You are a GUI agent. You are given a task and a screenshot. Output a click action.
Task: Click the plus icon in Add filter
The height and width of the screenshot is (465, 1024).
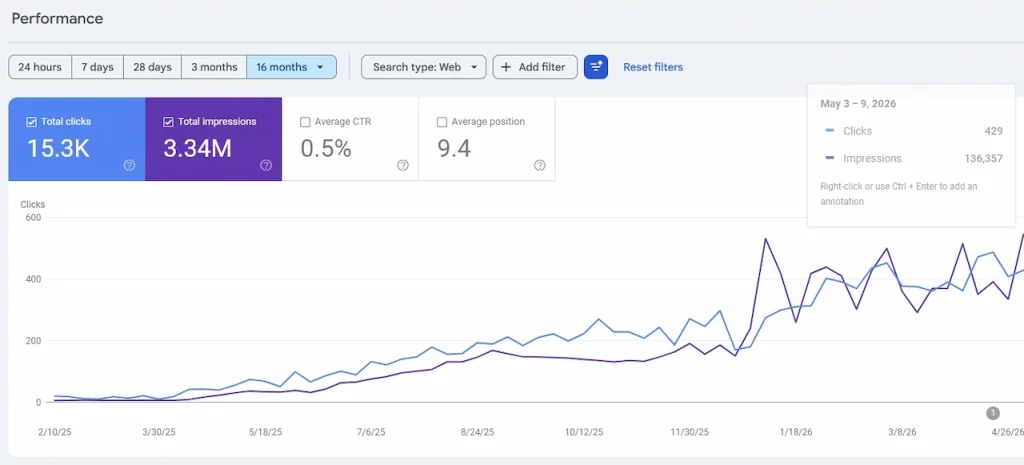tap(506, 67)
